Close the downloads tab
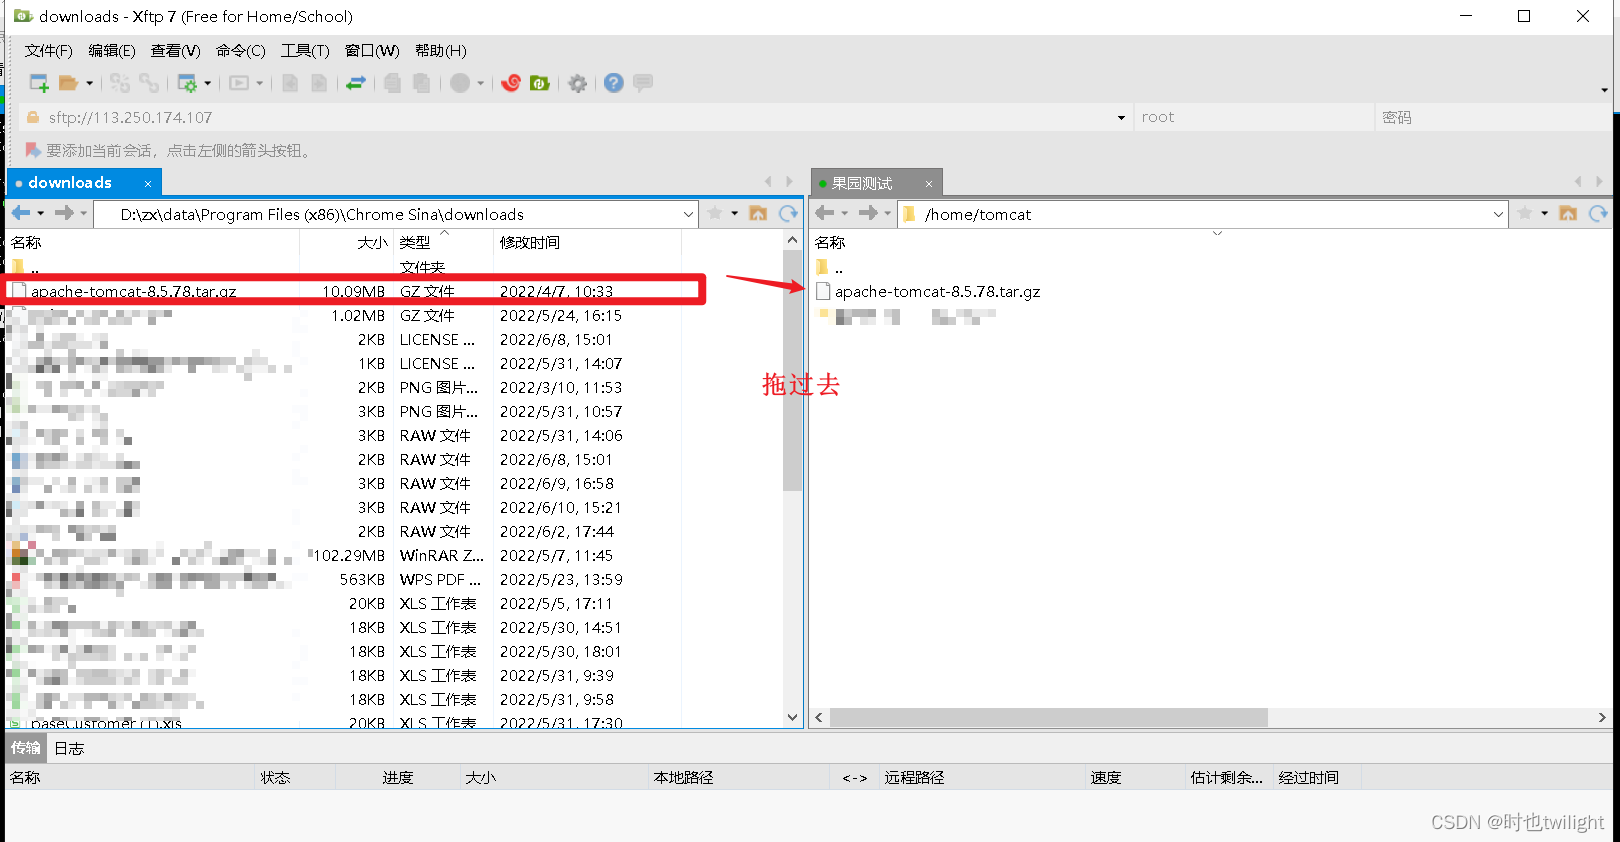 148,184
